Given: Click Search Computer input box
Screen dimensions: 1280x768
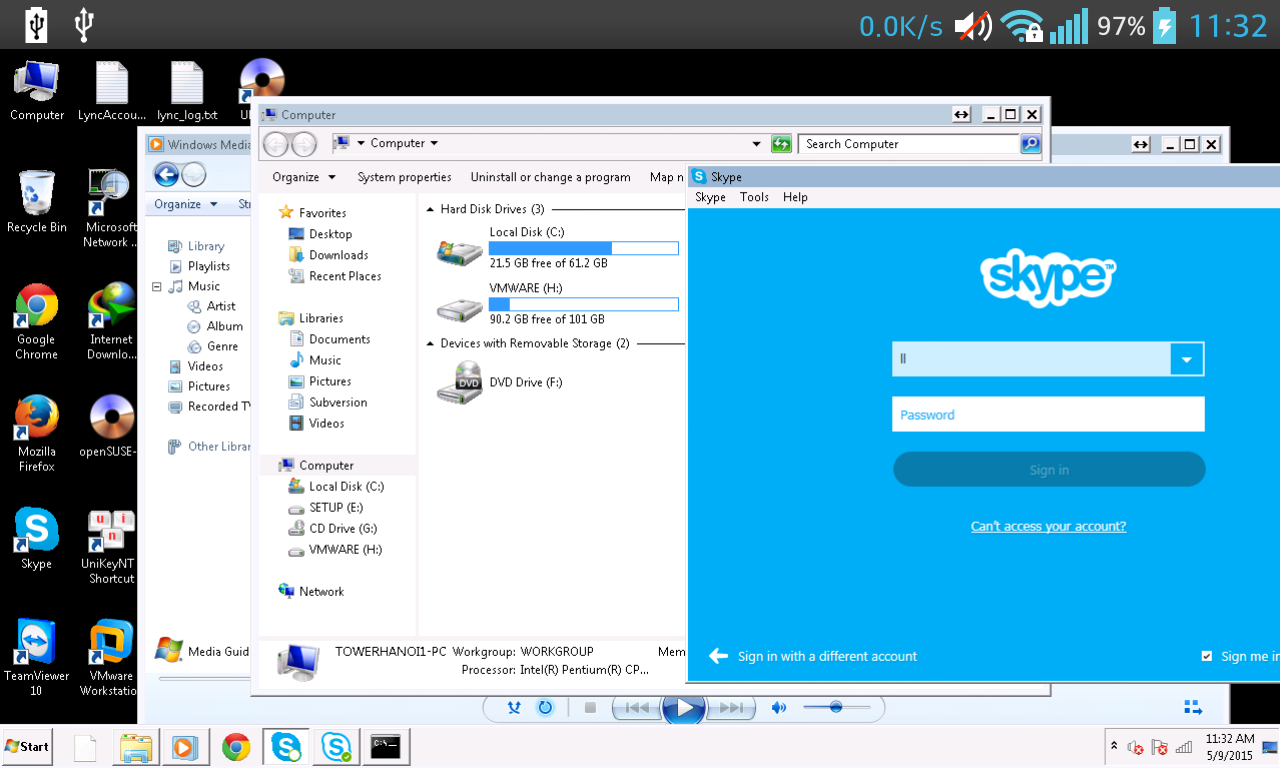Looking at the screenshot, I should point(908,144).
